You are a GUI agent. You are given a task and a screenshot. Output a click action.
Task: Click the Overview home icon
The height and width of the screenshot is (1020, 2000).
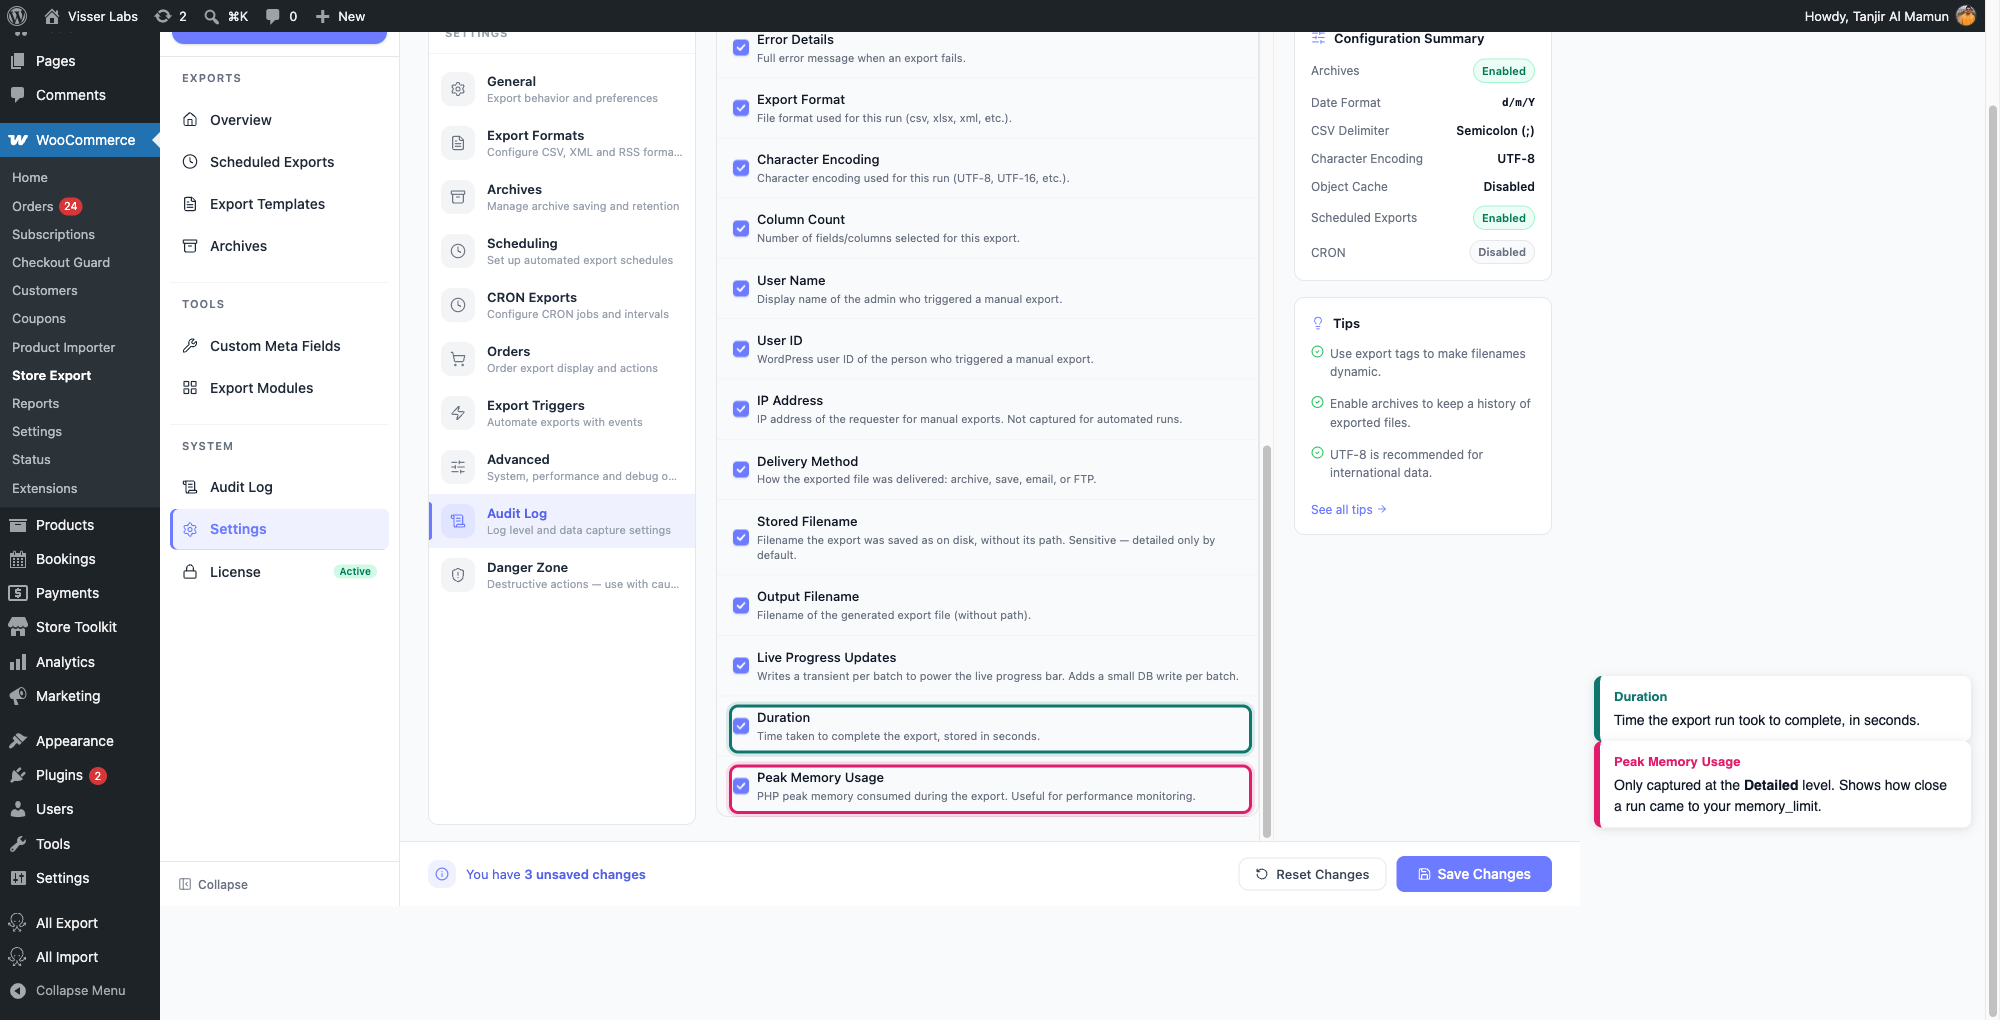click(190, 120)
